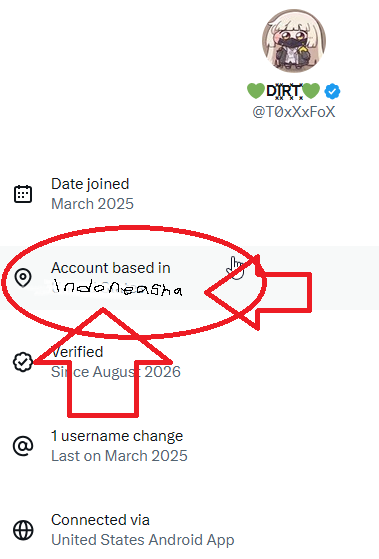Click the globe icon beside Connected via

point(23,530)
